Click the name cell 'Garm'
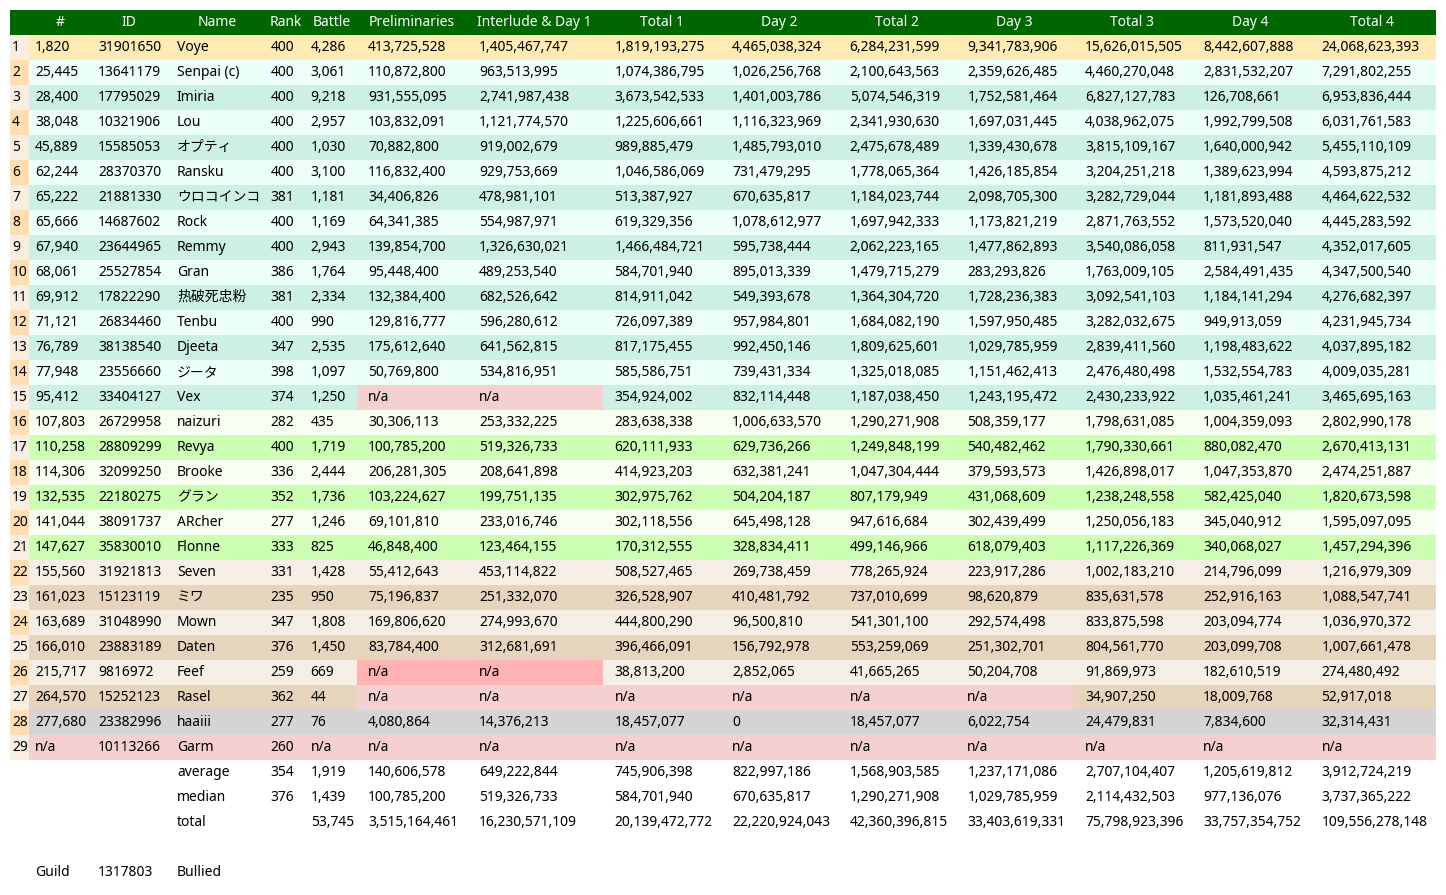The width and height of the screenshot is (1446, 895). coord(195,746)
